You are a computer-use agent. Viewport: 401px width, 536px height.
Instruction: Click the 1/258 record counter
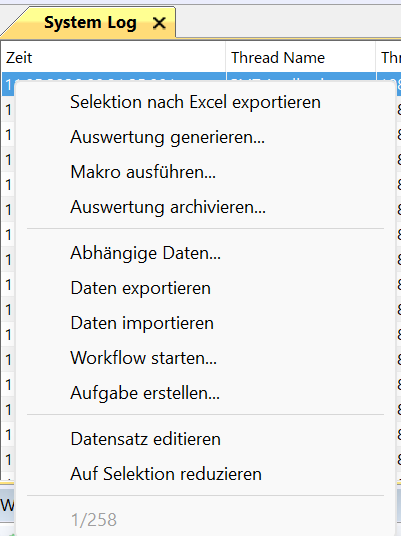(x=94, y=520)
